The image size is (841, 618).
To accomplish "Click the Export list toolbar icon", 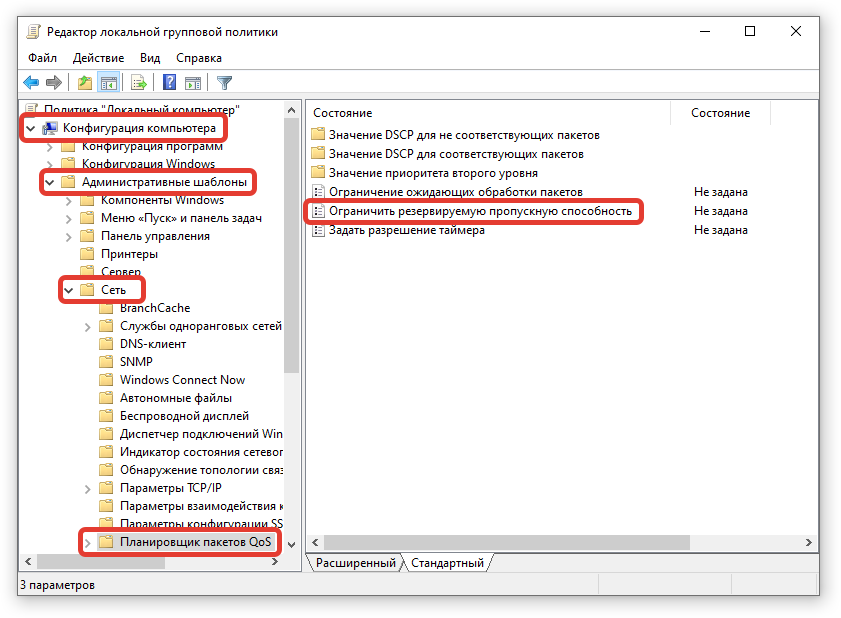I will (140, 83).
